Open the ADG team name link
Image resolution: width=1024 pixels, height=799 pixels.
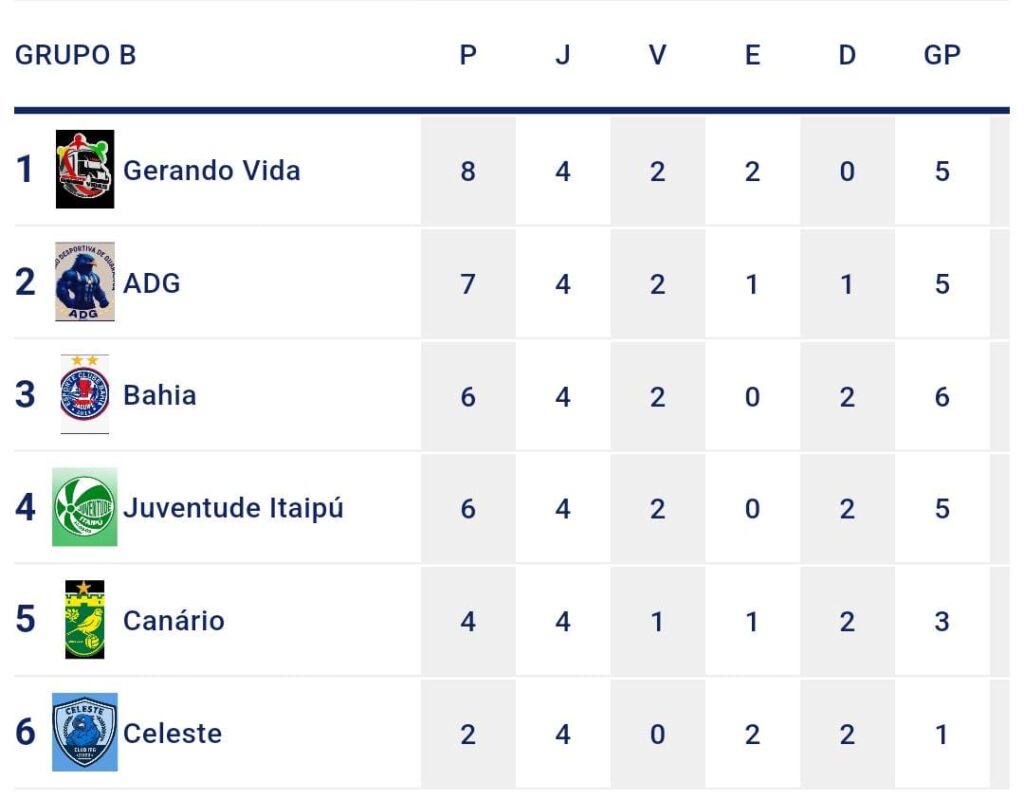coord(152,283)
